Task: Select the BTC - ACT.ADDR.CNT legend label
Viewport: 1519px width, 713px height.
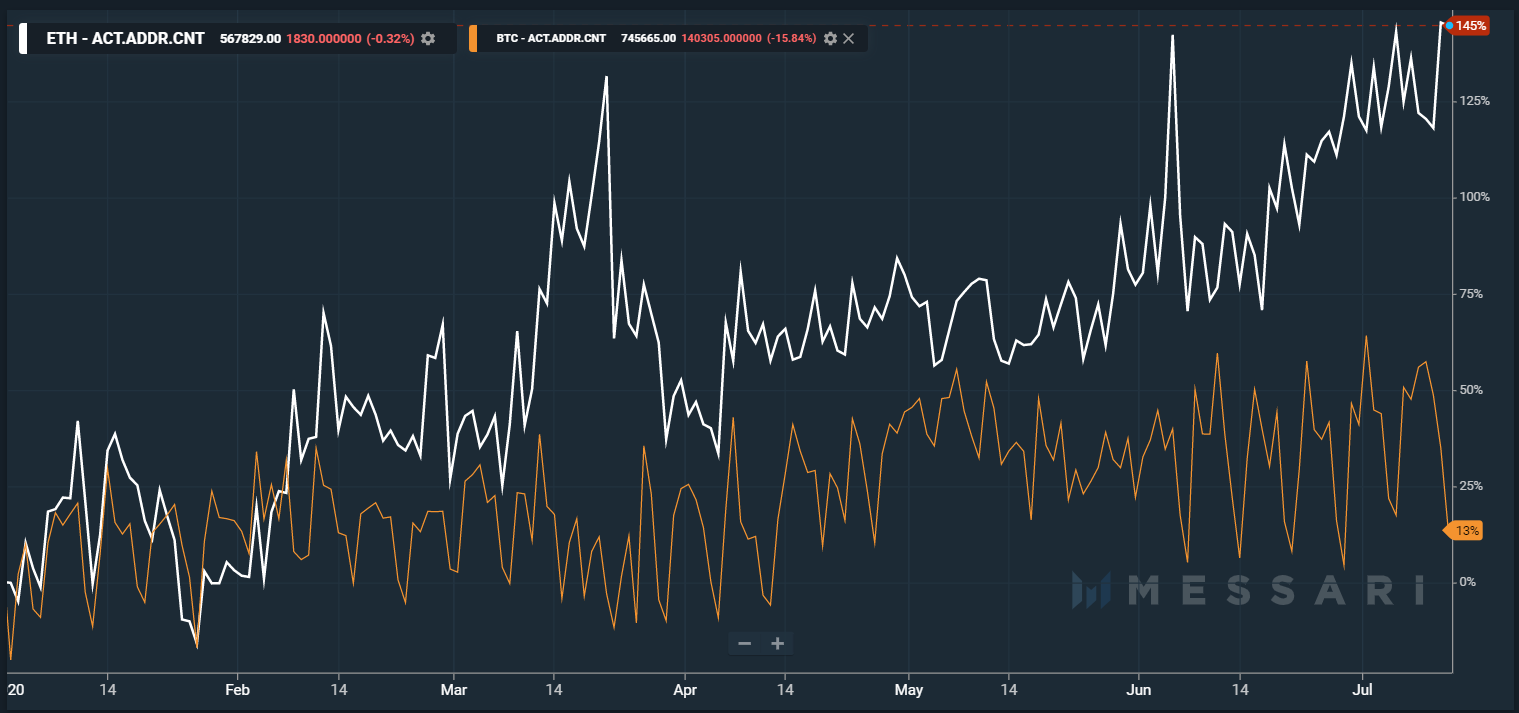Action: [551, 38]
